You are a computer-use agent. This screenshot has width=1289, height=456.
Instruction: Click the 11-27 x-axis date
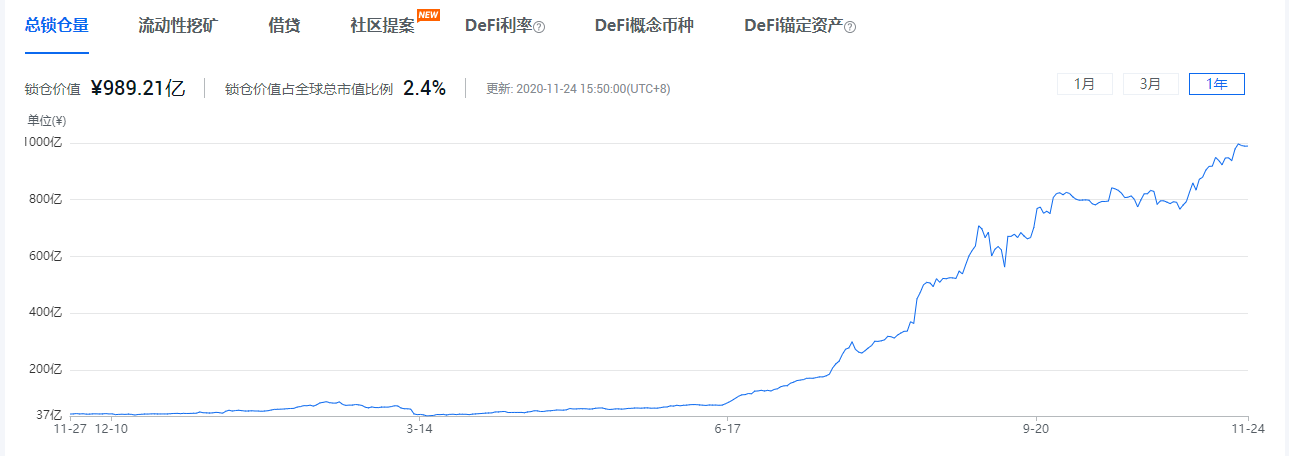[x=68, y=428]
